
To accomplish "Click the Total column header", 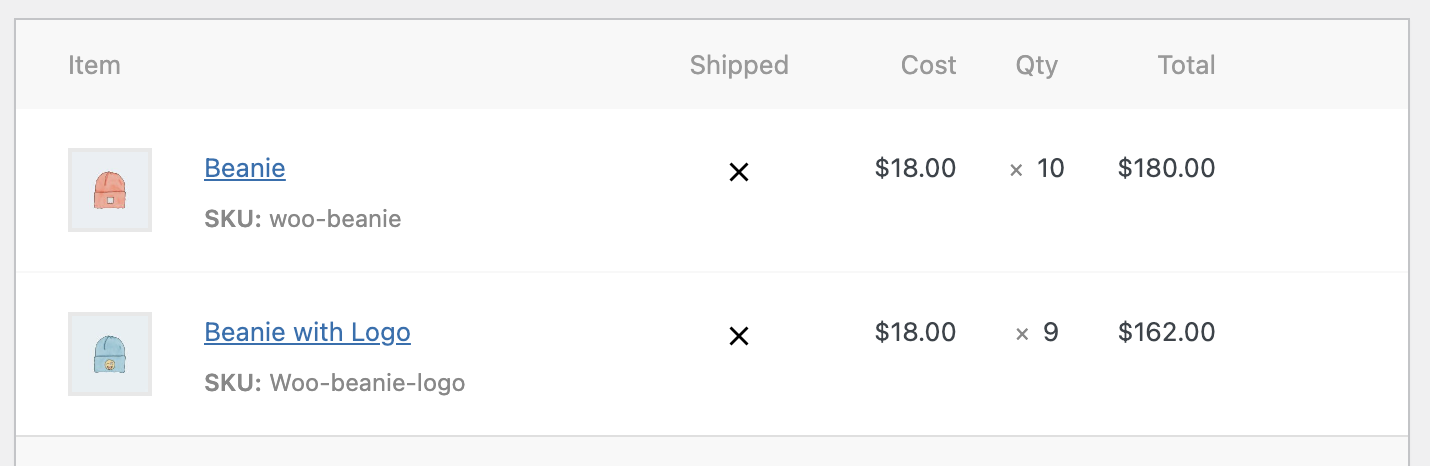I will (x=1186, y=66).
